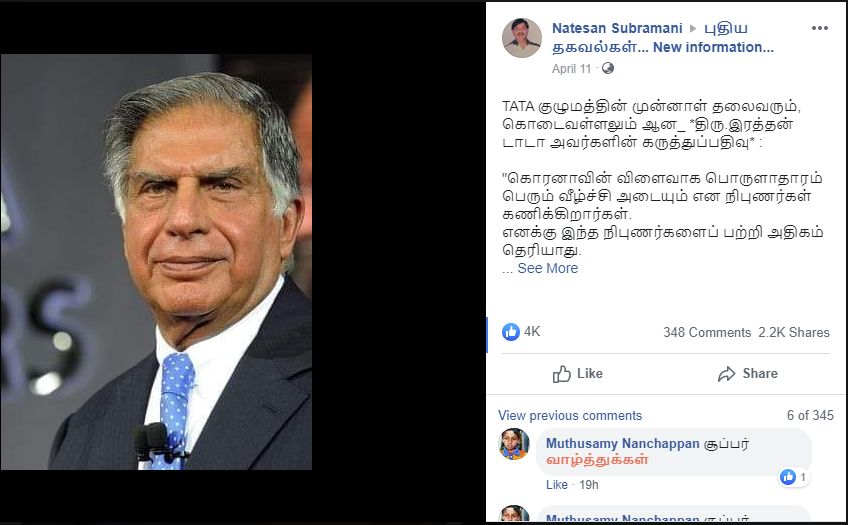Click the Share arrow icon
The image size is (848, 525).
726,374
